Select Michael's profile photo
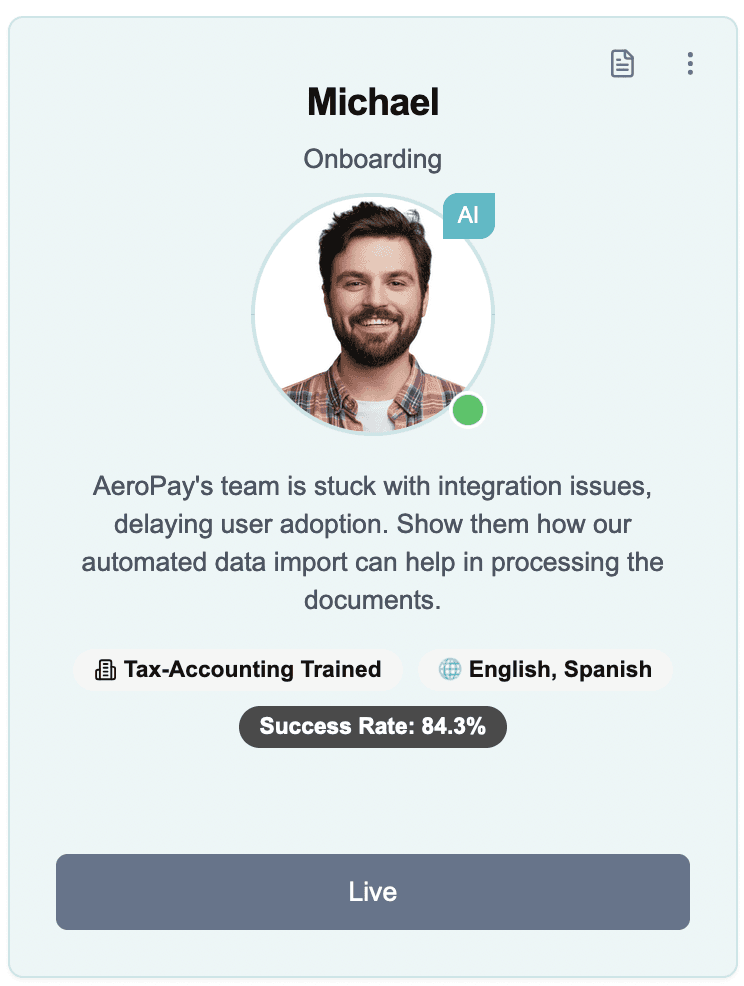Viewport: 744px width, 986px height. 373,314
